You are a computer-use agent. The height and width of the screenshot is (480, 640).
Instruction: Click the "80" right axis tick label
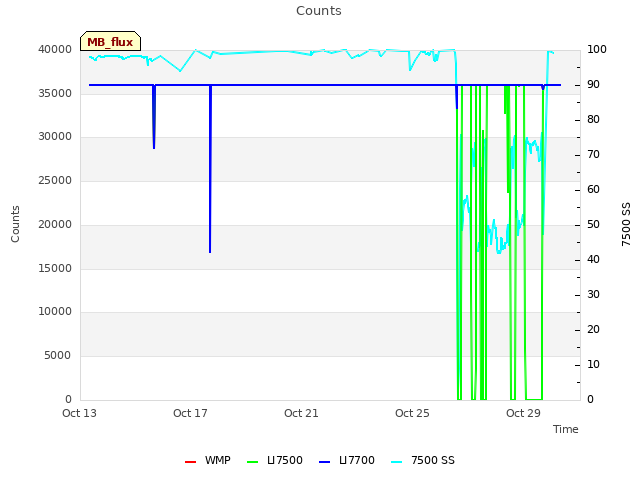point(593,120)
